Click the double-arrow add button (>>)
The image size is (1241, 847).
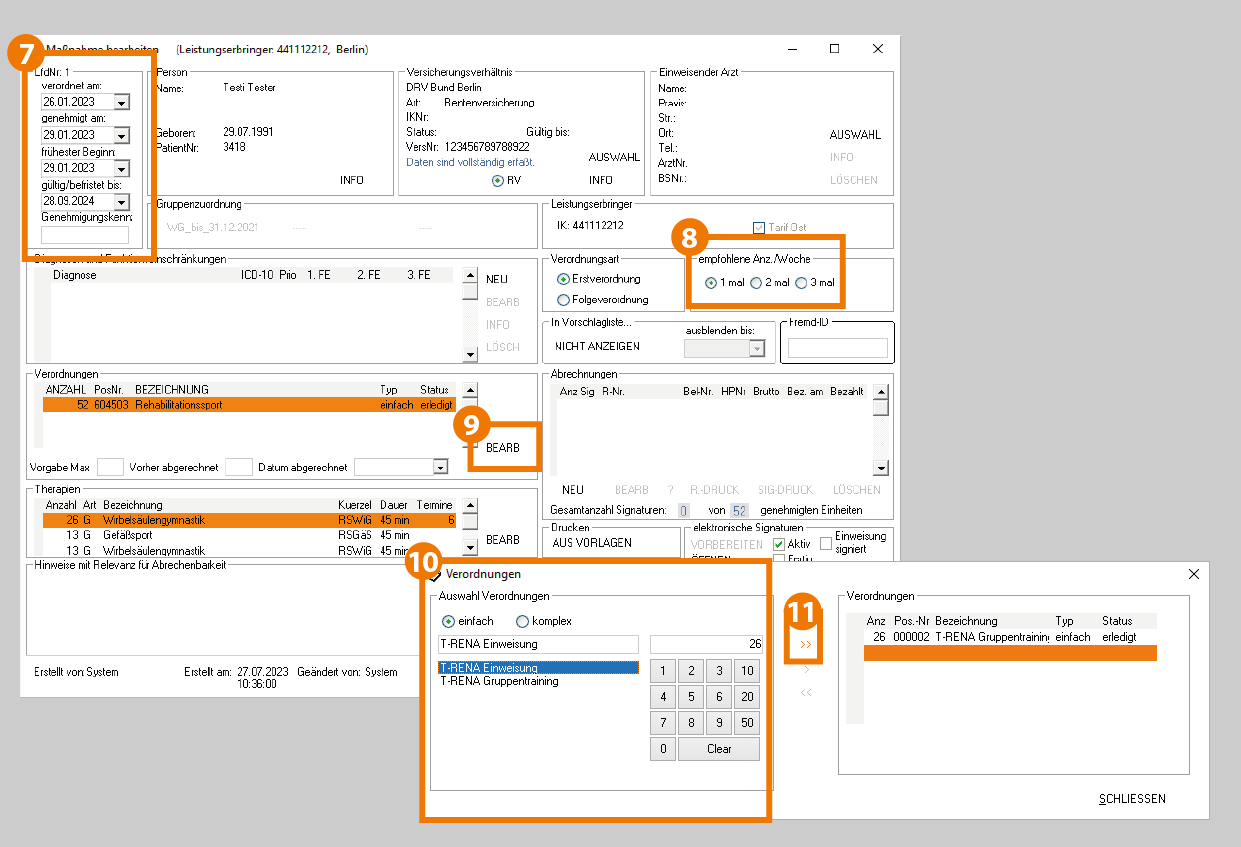(x=806, y=645)
